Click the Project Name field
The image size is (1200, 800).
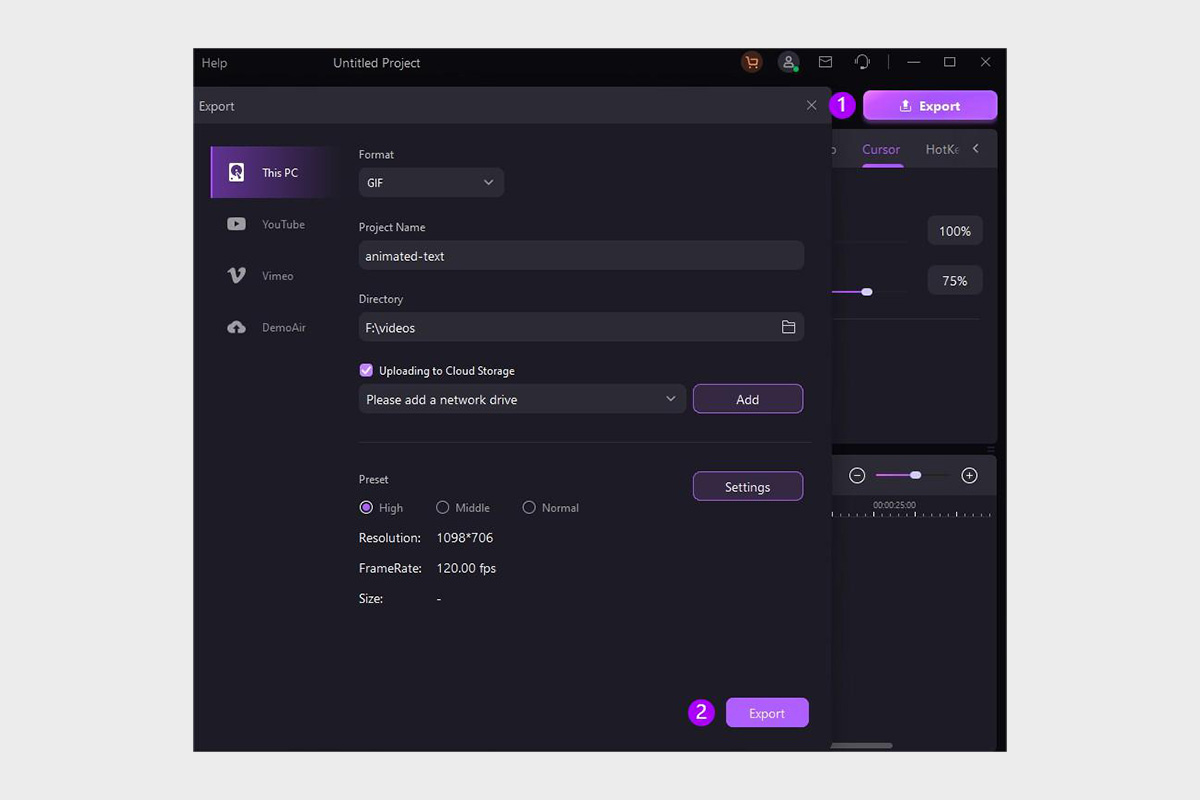(x=581, y=255)
